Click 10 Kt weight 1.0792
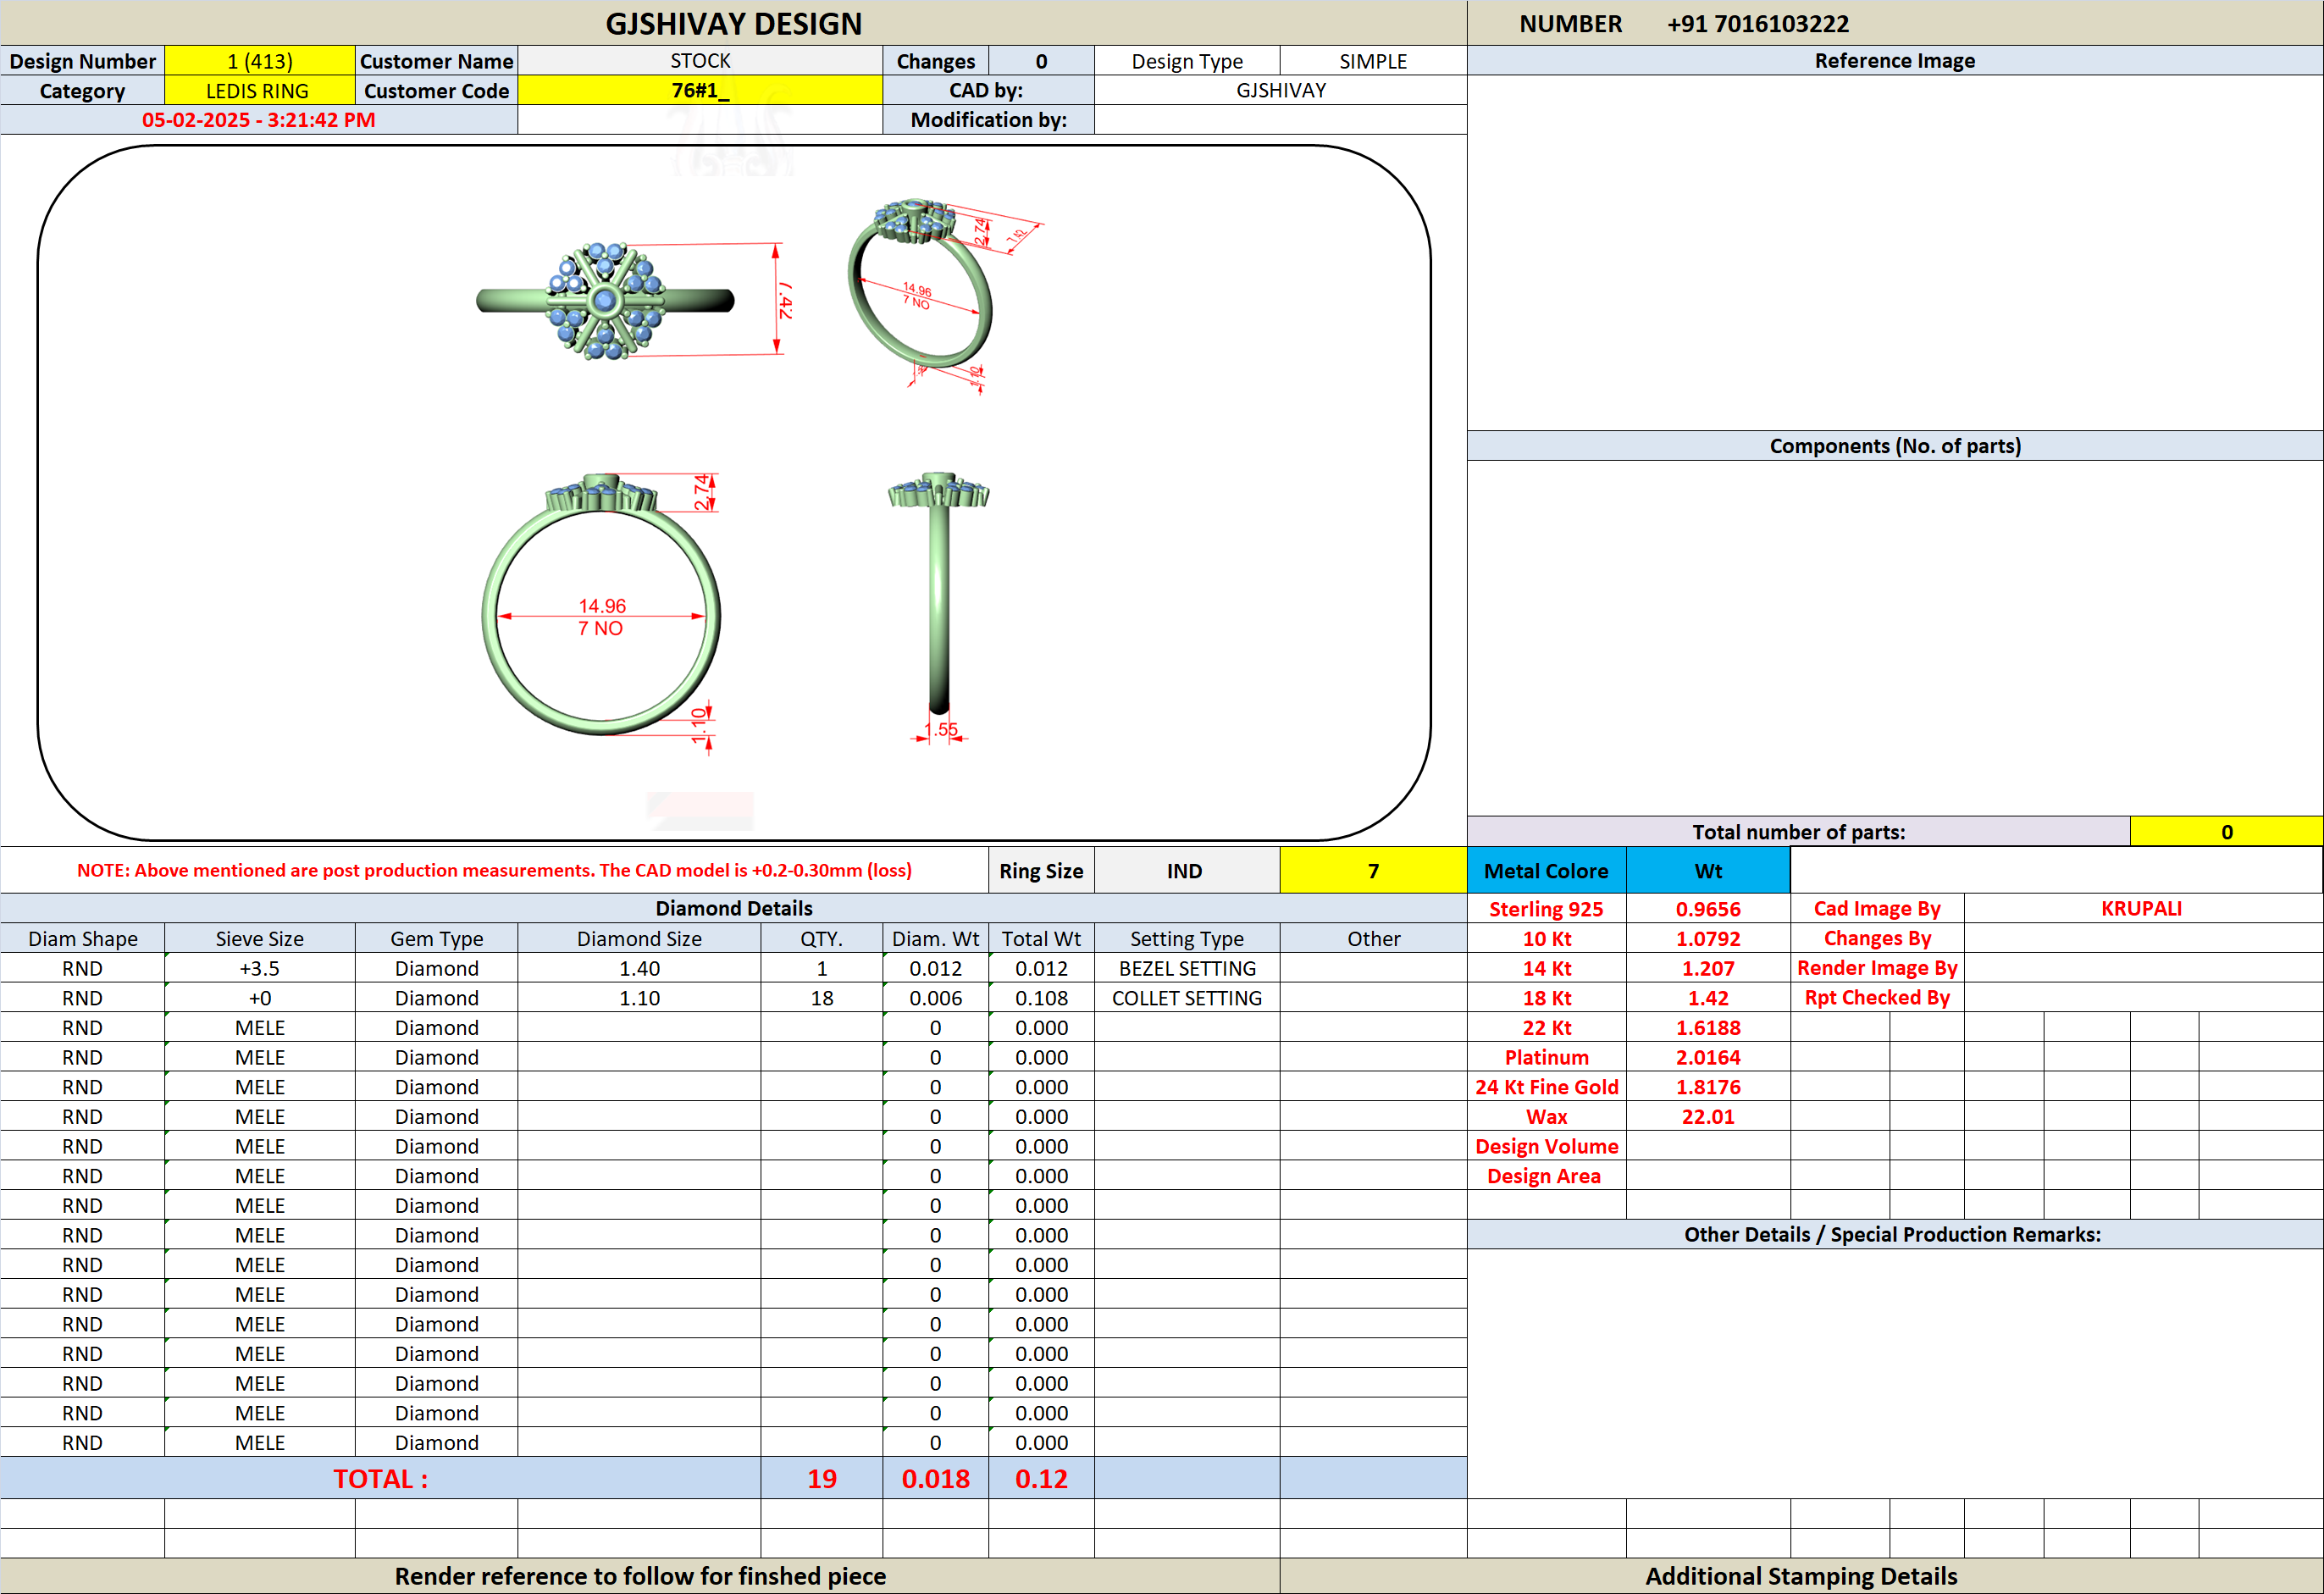Image resolution: width=2324 pixels, height=1594 pixels. click(x=1708, y=938)
